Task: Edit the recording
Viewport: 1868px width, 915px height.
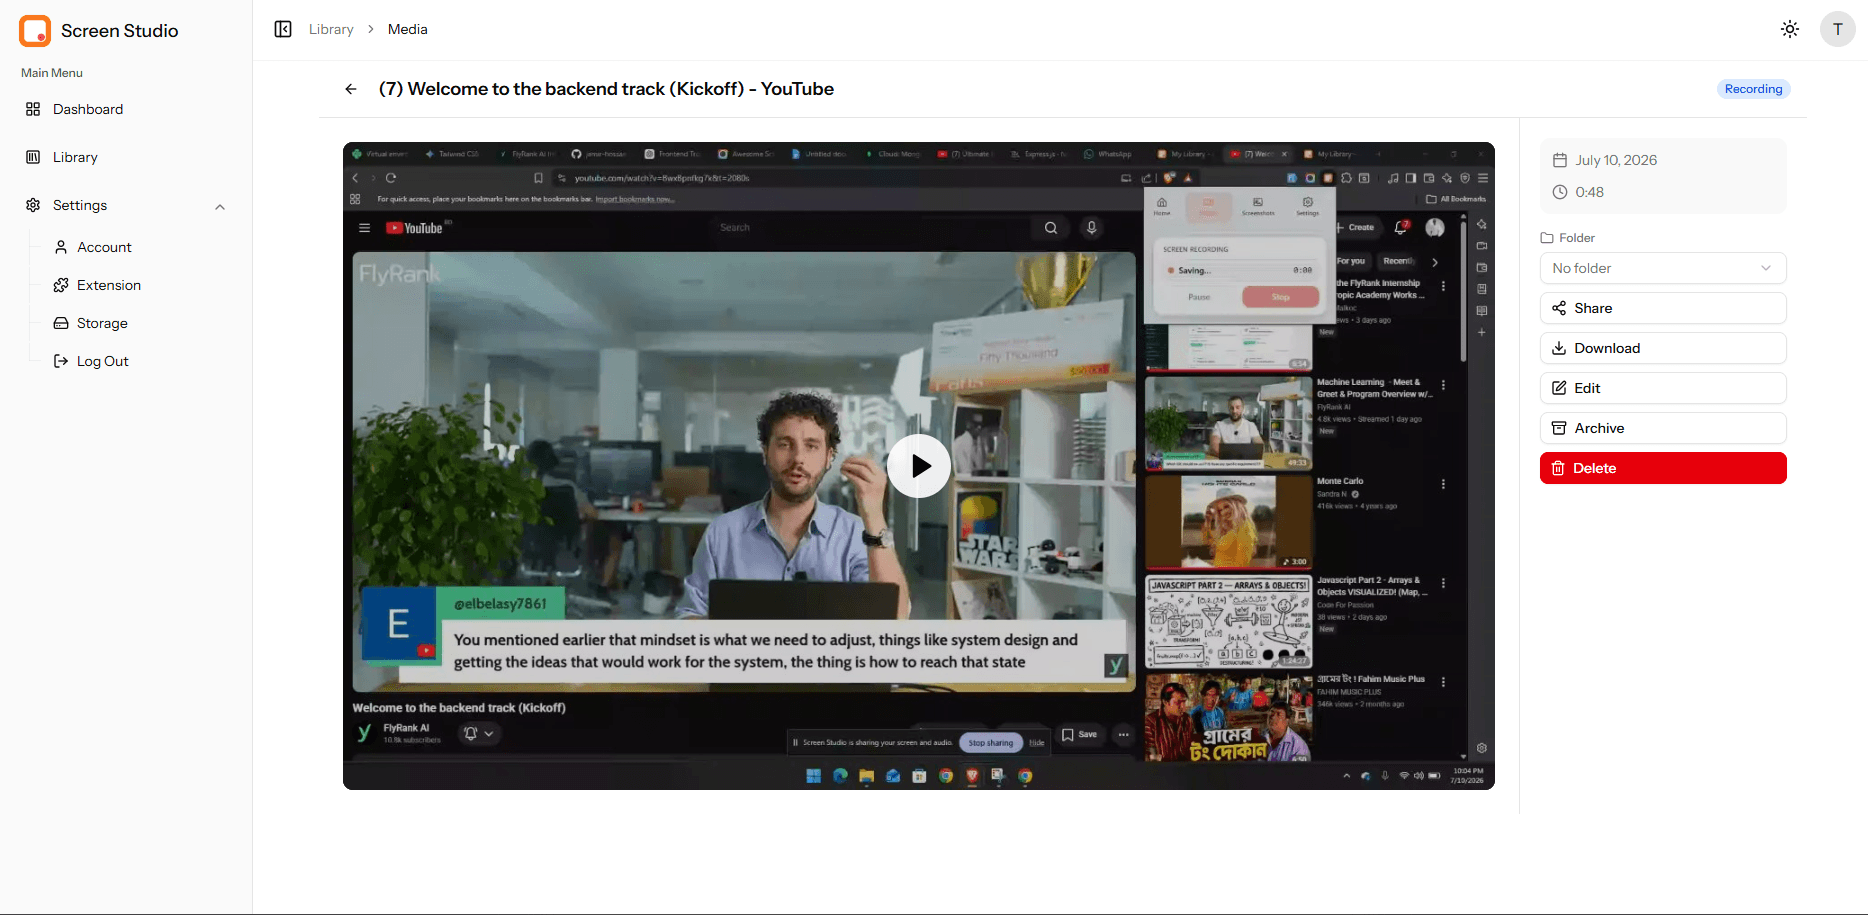Action: tap(1663, 388)
